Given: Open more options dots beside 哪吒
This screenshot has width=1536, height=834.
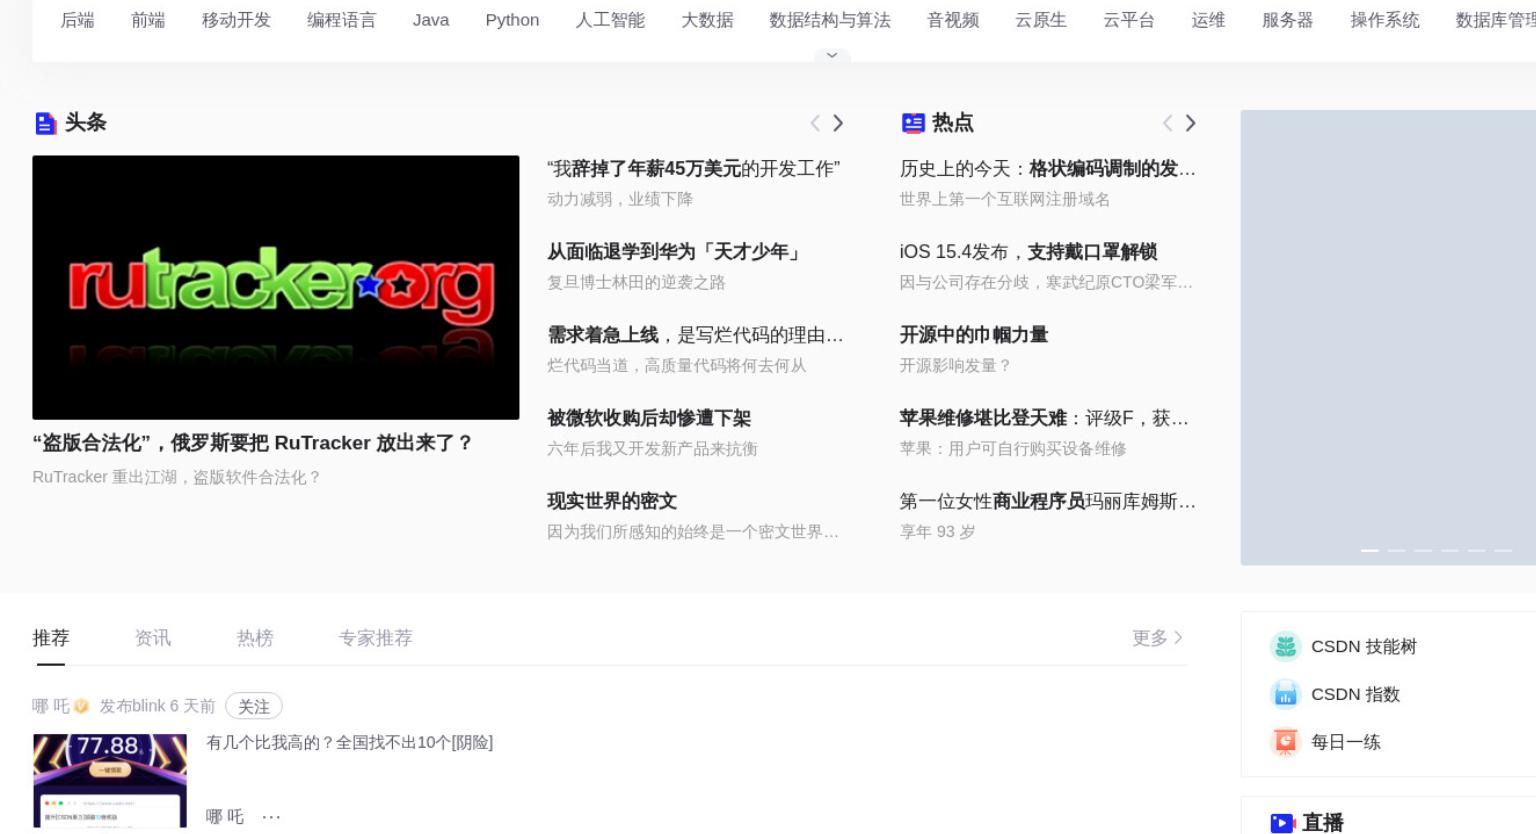Looking at the screenshot, I should click(271, 817).
